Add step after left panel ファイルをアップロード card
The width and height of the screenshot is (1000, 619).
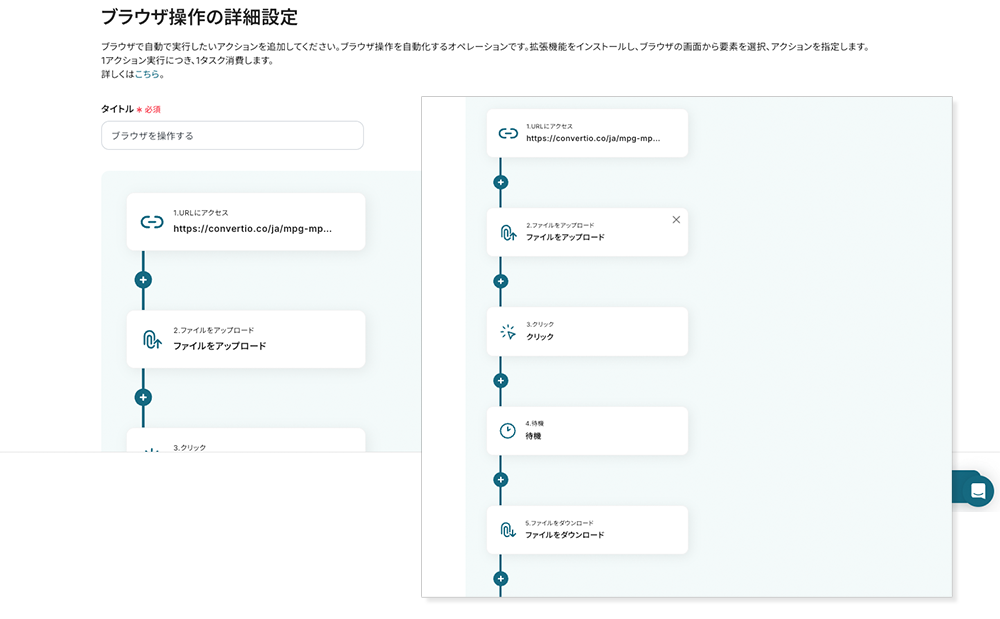(x=143, y=397)
